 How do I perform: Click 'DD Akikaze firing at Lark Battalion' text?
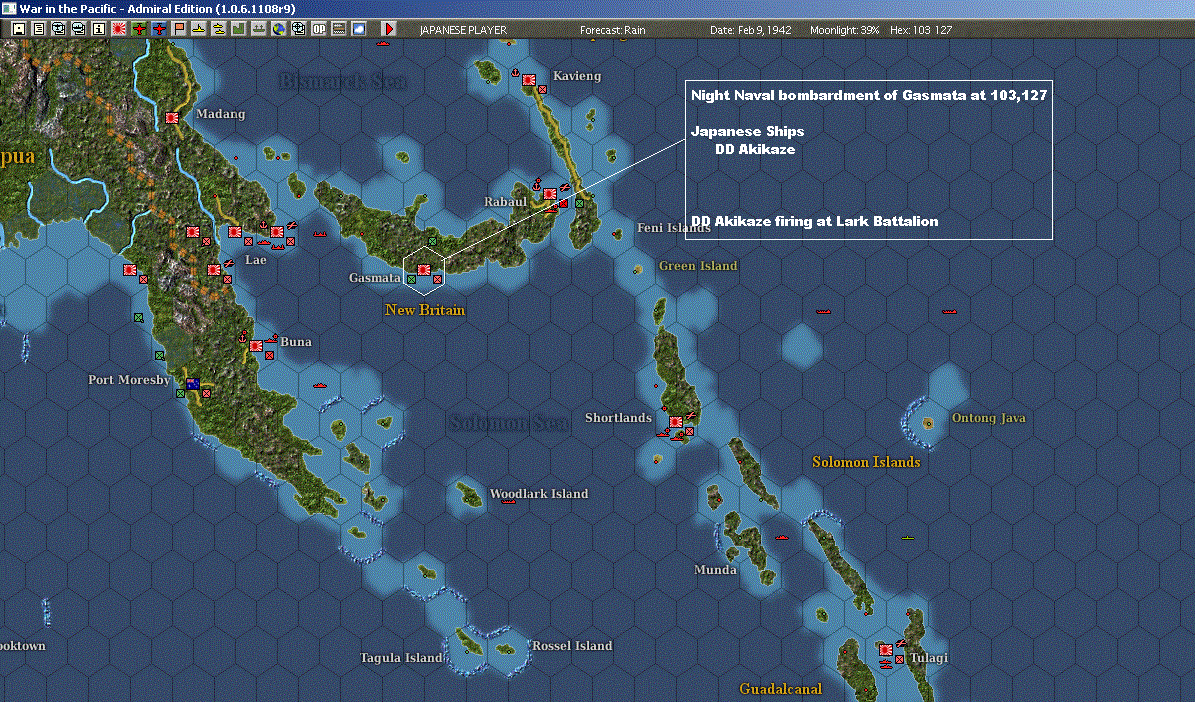815,221
